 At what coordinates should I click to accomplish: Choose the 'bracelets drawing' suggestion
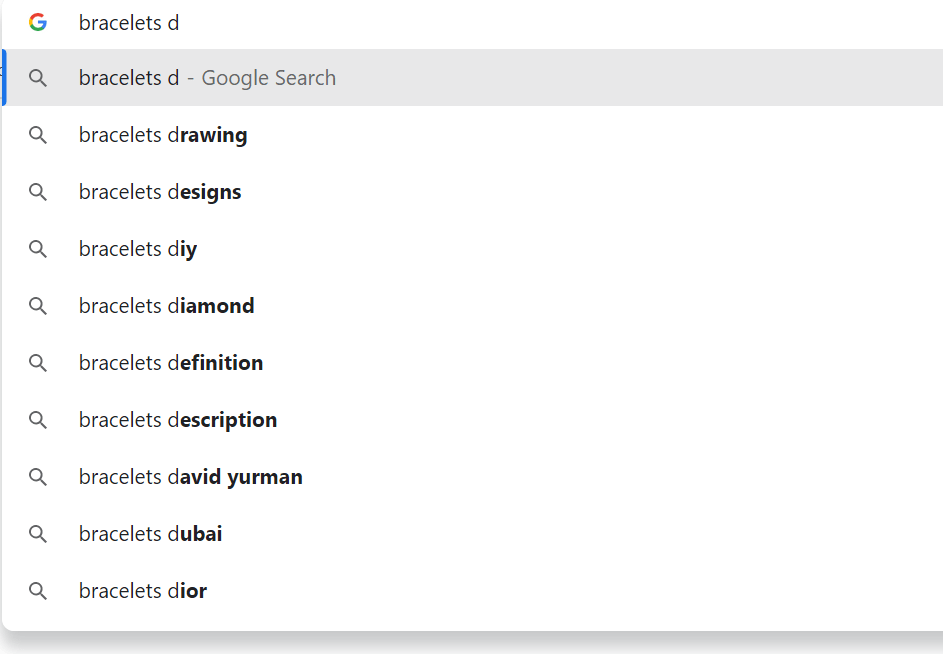(x=473, y=135)
